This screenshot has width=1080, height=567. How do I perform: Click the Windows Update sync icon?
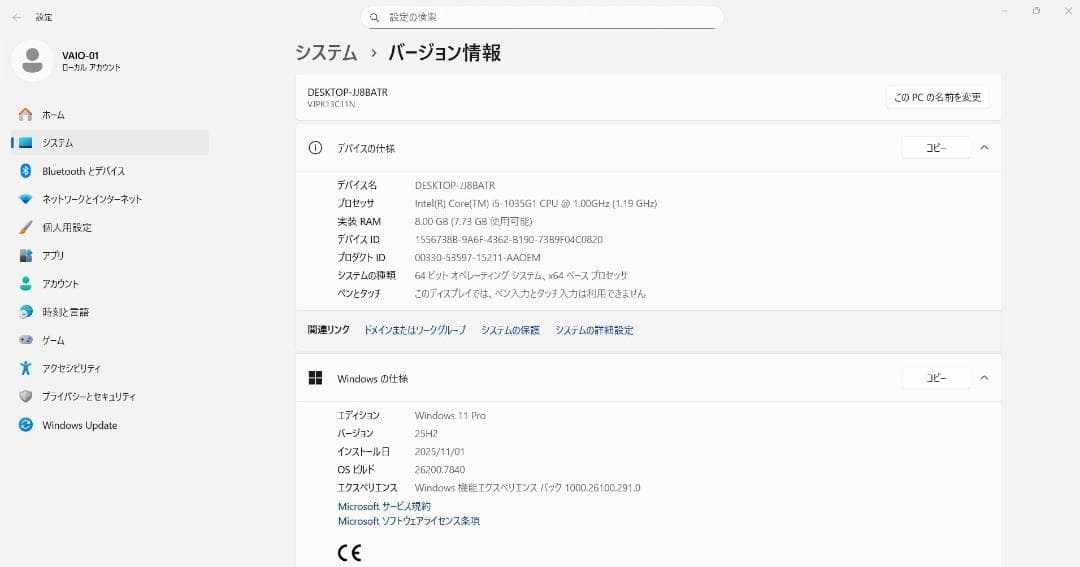coord(25,425)
